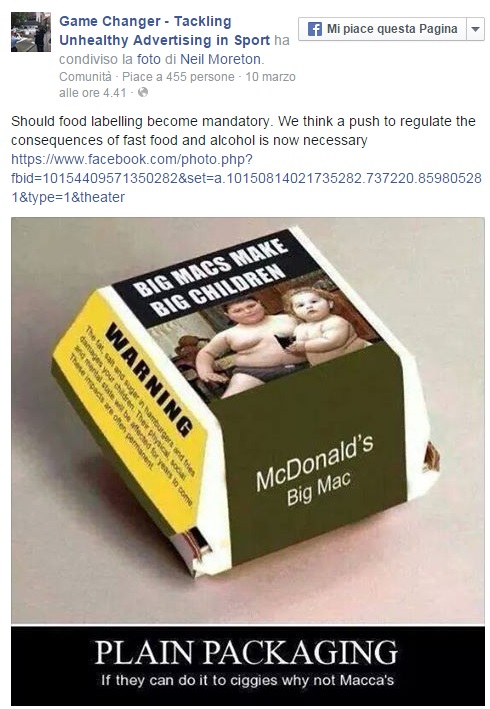The height and width of the screenshot is (709, 490).
Task: Visit Neil Moreton's profile link
Action: point(221,59)
